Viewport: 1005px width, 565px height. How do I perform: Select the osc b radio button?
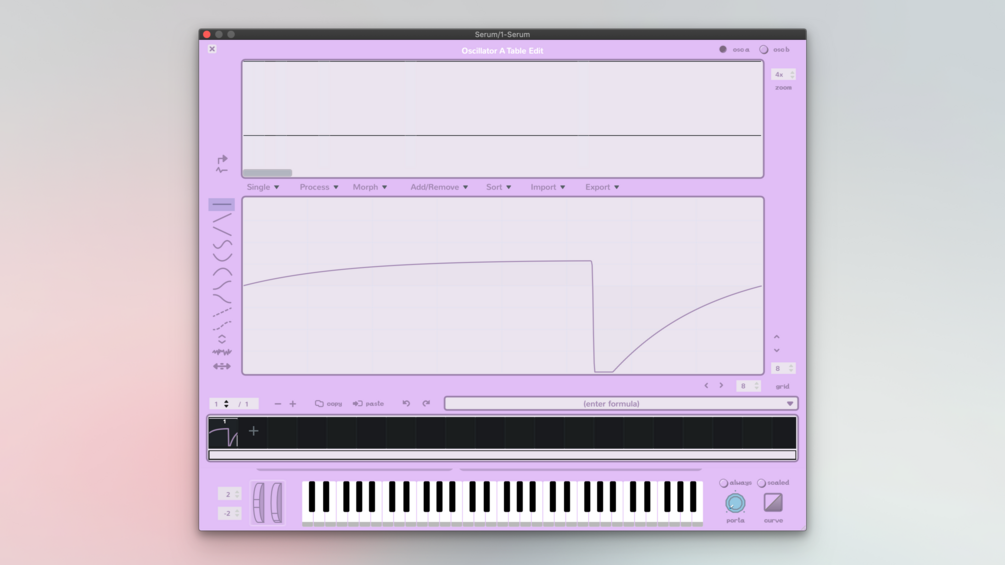[763, 49]
